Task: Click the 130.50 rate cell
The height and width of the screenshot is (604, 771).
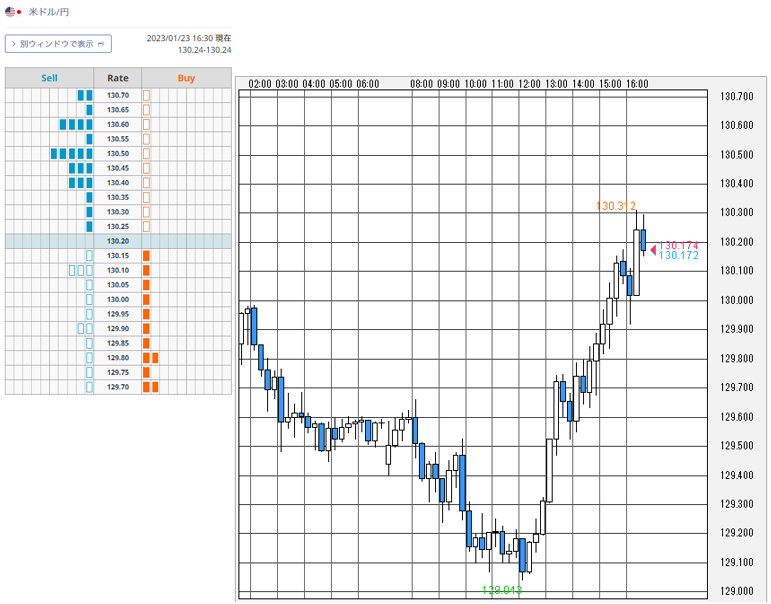Action: coord(118,153)
